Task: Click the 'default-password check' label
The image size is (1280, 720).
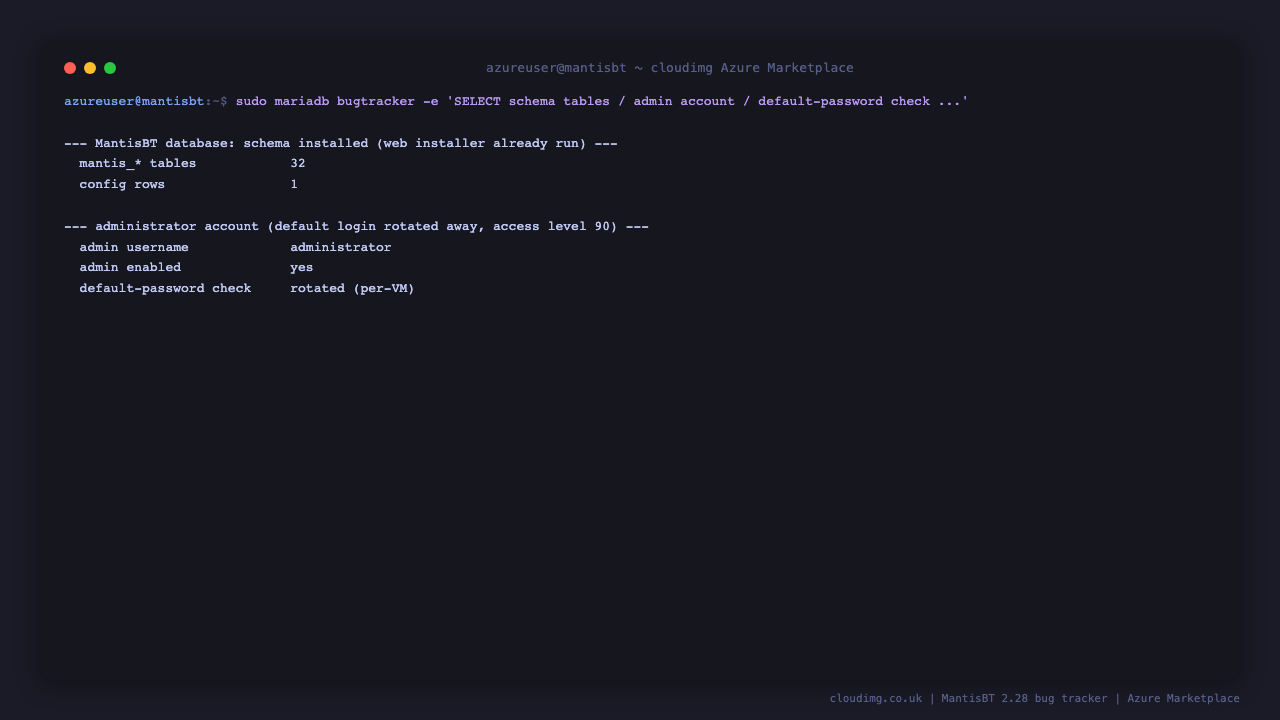Action: pos(165,288)
